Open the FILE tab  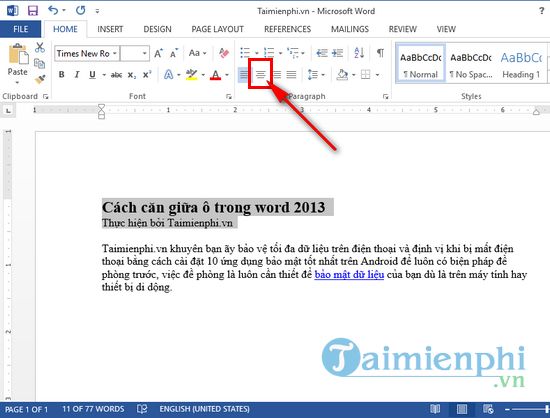[x=20, y=29]
